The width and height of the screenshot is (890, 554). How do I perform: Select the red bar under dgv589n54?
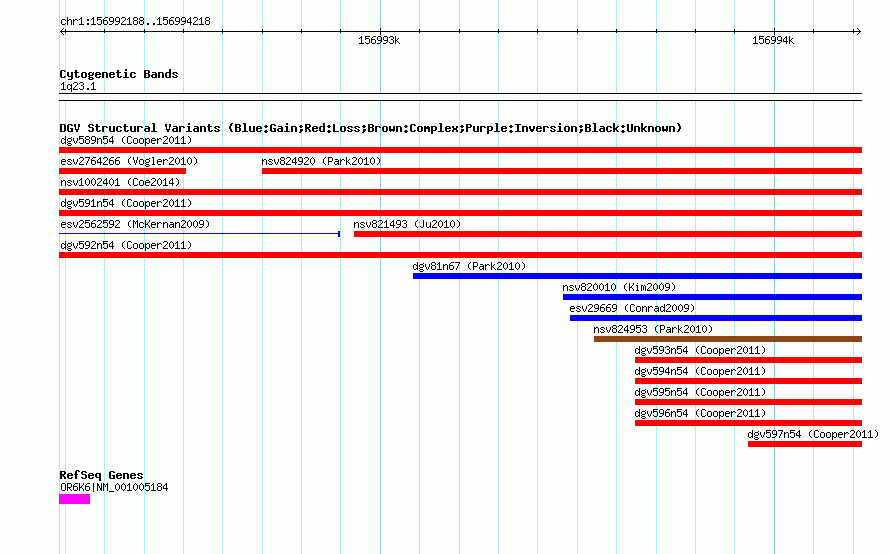click(460, 150)
